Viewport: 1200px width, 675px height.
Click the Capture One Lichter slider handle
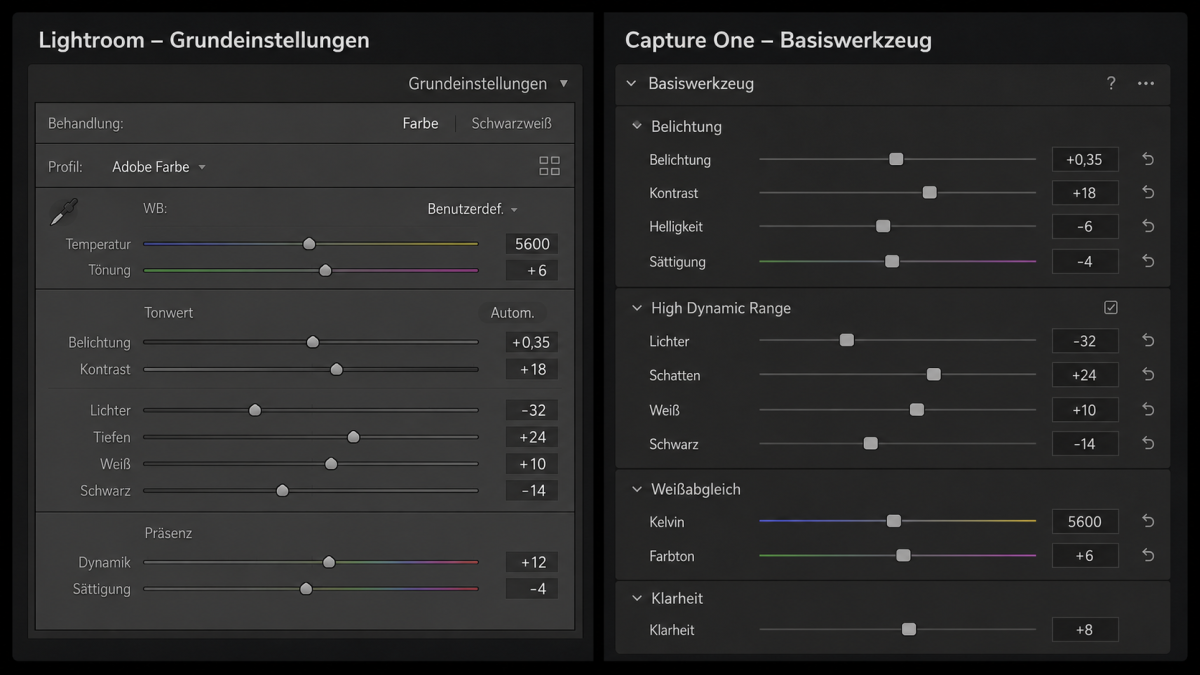coord(847,341)
